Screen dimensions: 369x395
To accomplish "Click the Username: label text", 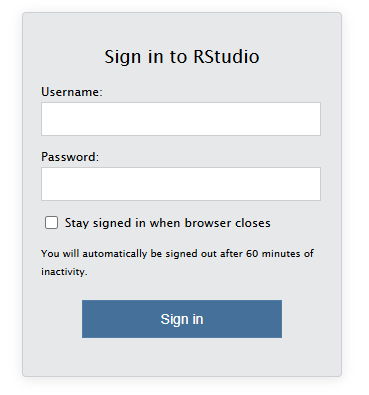I will pyautogui.click(x=72, y=92).
